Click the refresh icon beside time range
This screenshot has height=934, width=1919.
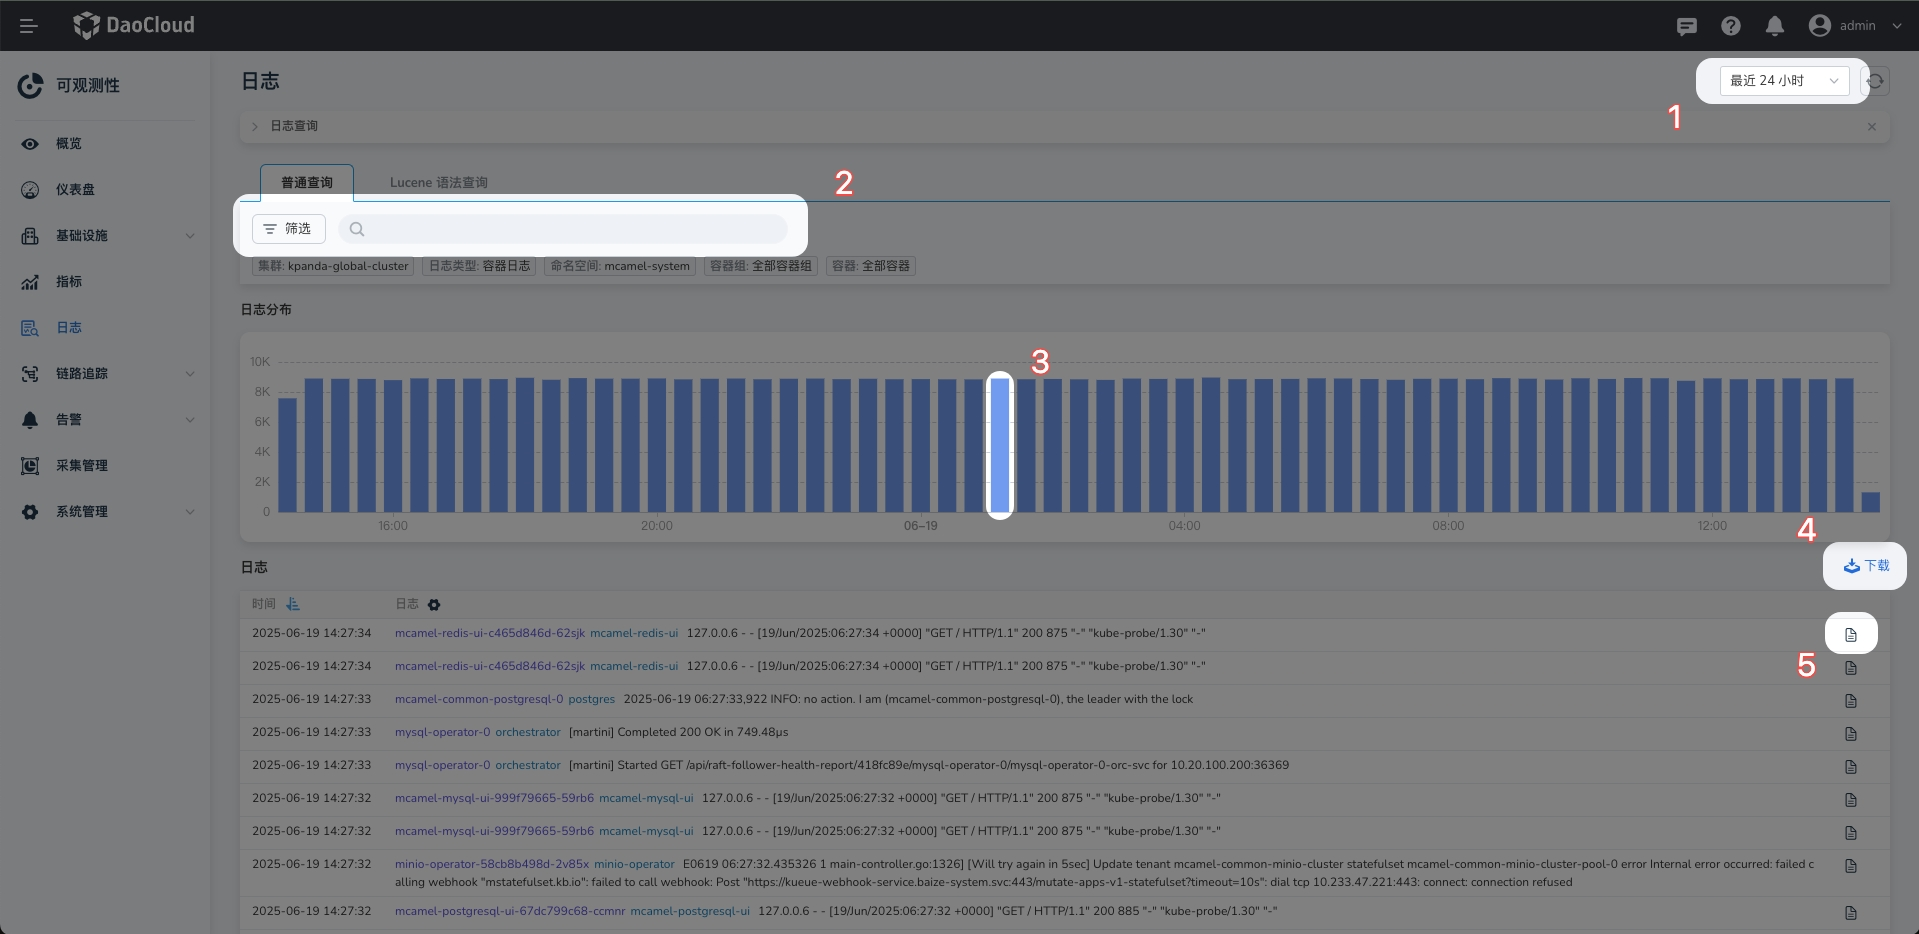(x=1875, y=81)
